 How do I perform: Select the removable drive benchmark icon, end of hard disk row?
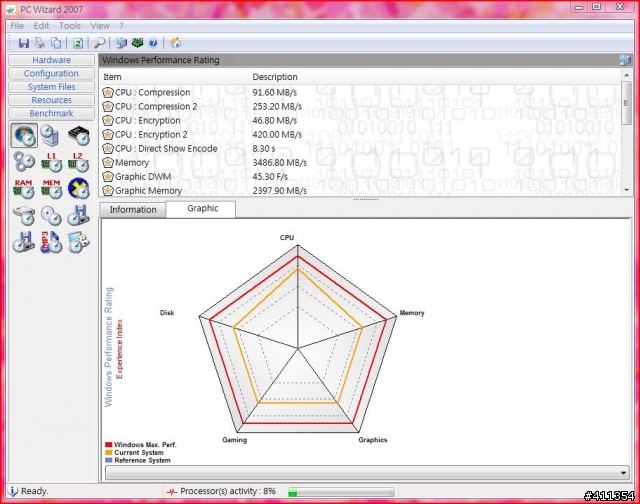click(78, 215)
